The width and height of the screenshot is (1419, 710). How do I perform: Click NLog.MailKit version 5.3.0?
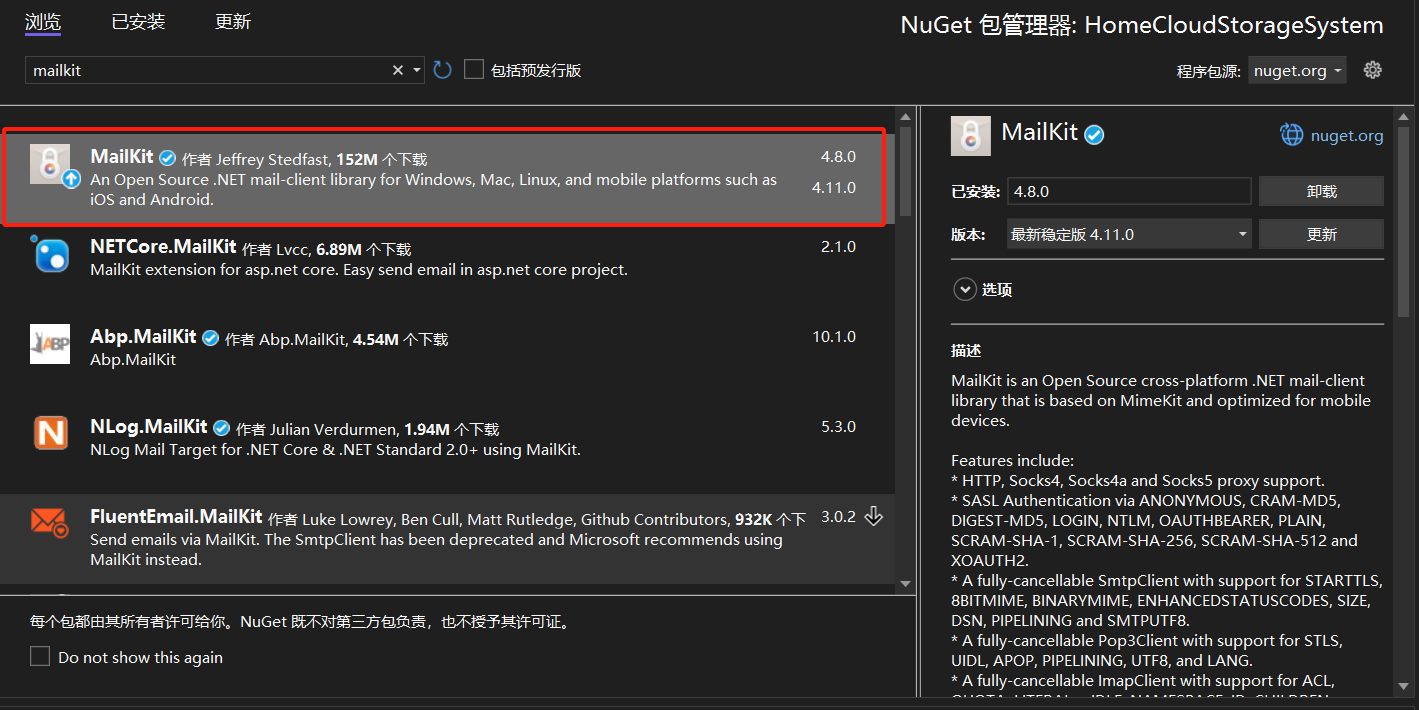tap(838, 426)
